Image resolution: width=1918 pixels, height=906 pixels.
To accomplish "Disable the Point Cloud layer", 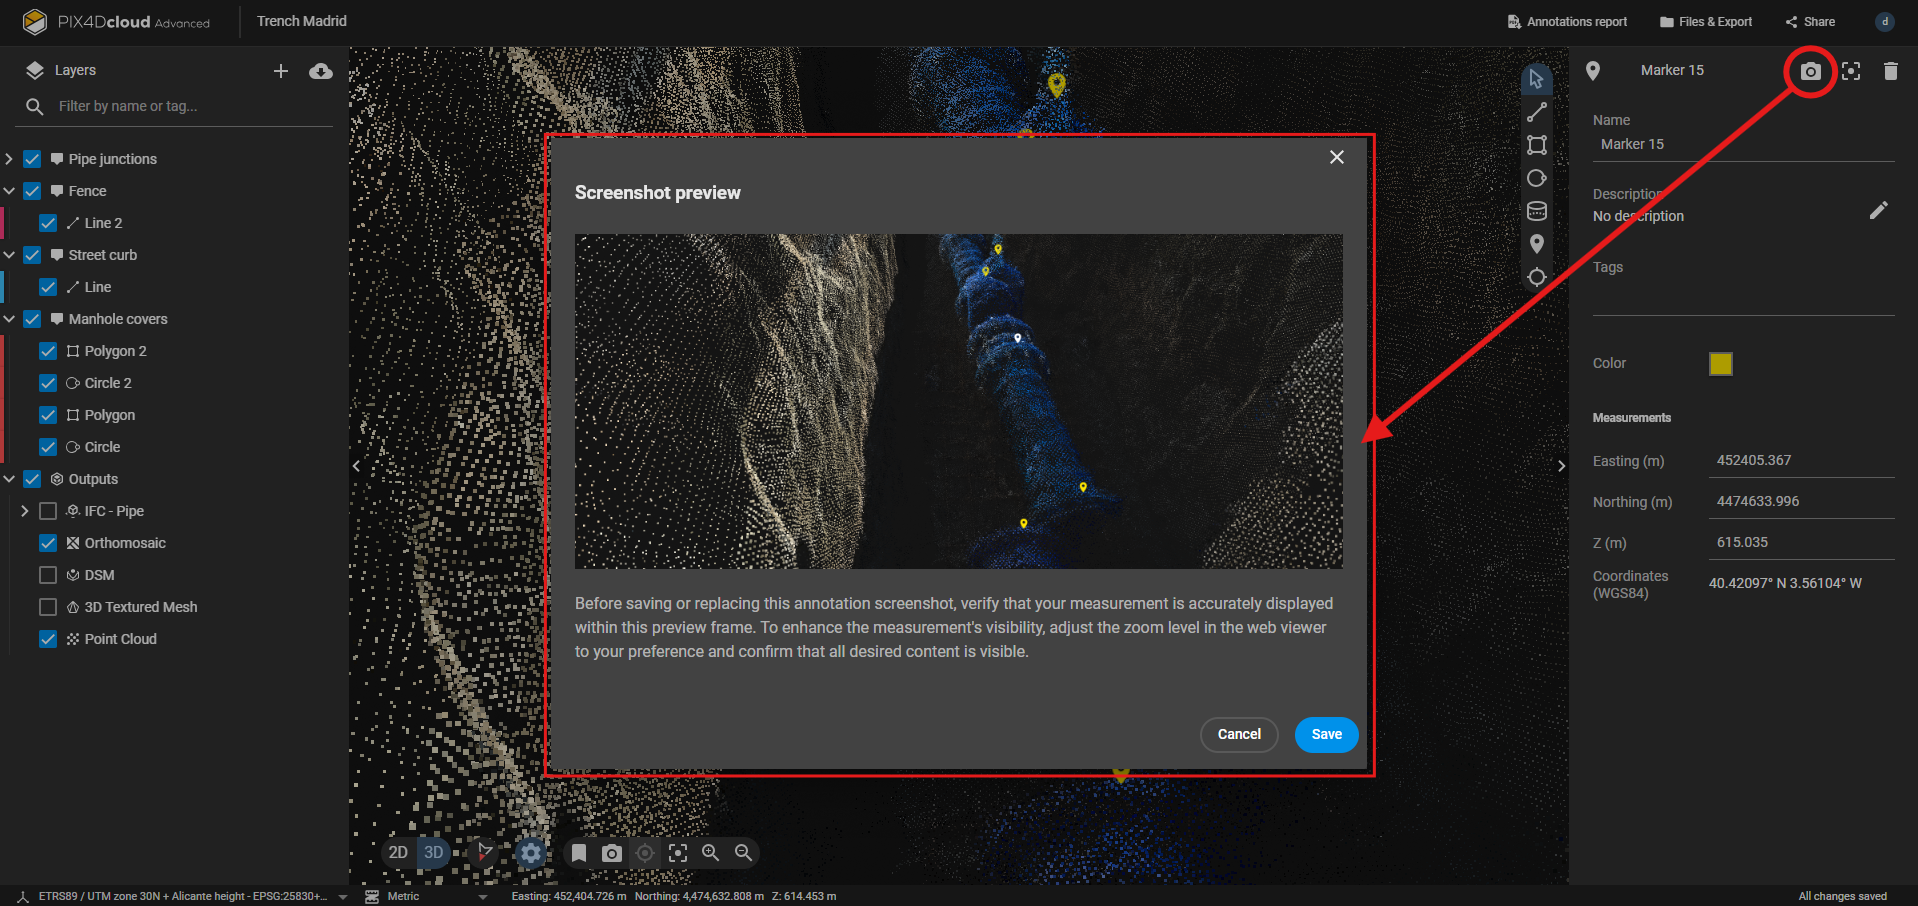I will tap(48, 638).
